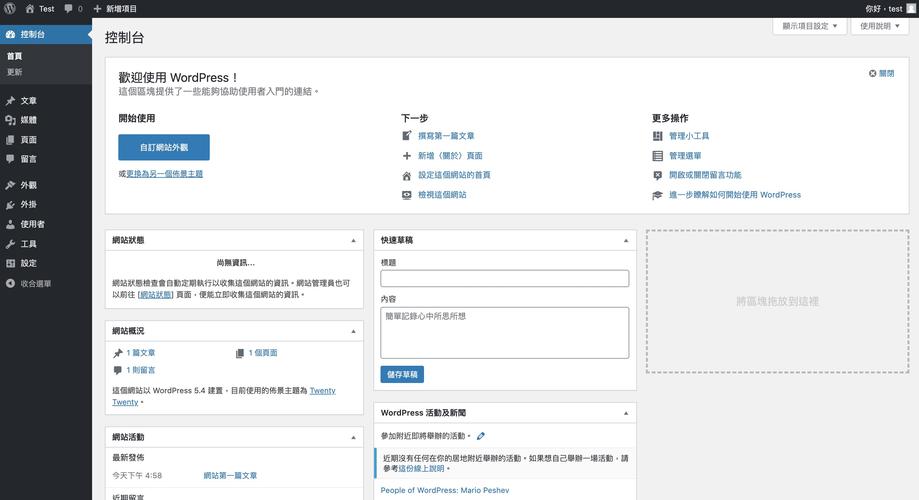This screenshot has width=919, height=500.
Task: Click the 頁面 pages icon in the sidebar
Action: pyautogui.click(x=11, y=140)
